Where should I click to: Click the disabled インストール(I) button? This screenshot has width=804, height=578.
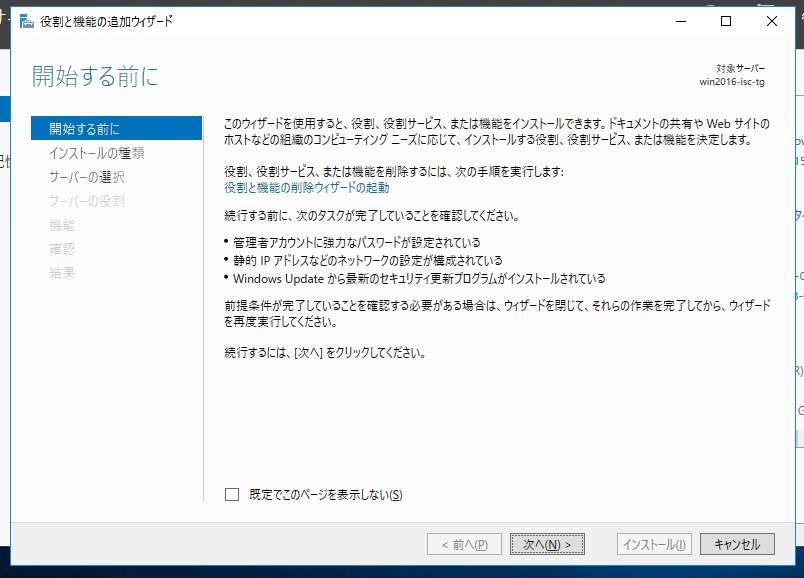pos(654,544)
